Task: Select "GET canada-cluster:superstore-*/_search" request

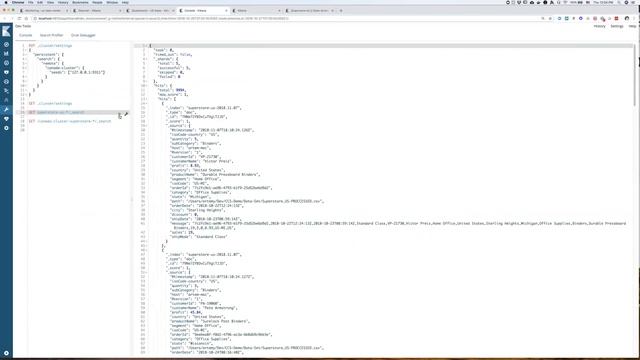Action: coord(70,121)
